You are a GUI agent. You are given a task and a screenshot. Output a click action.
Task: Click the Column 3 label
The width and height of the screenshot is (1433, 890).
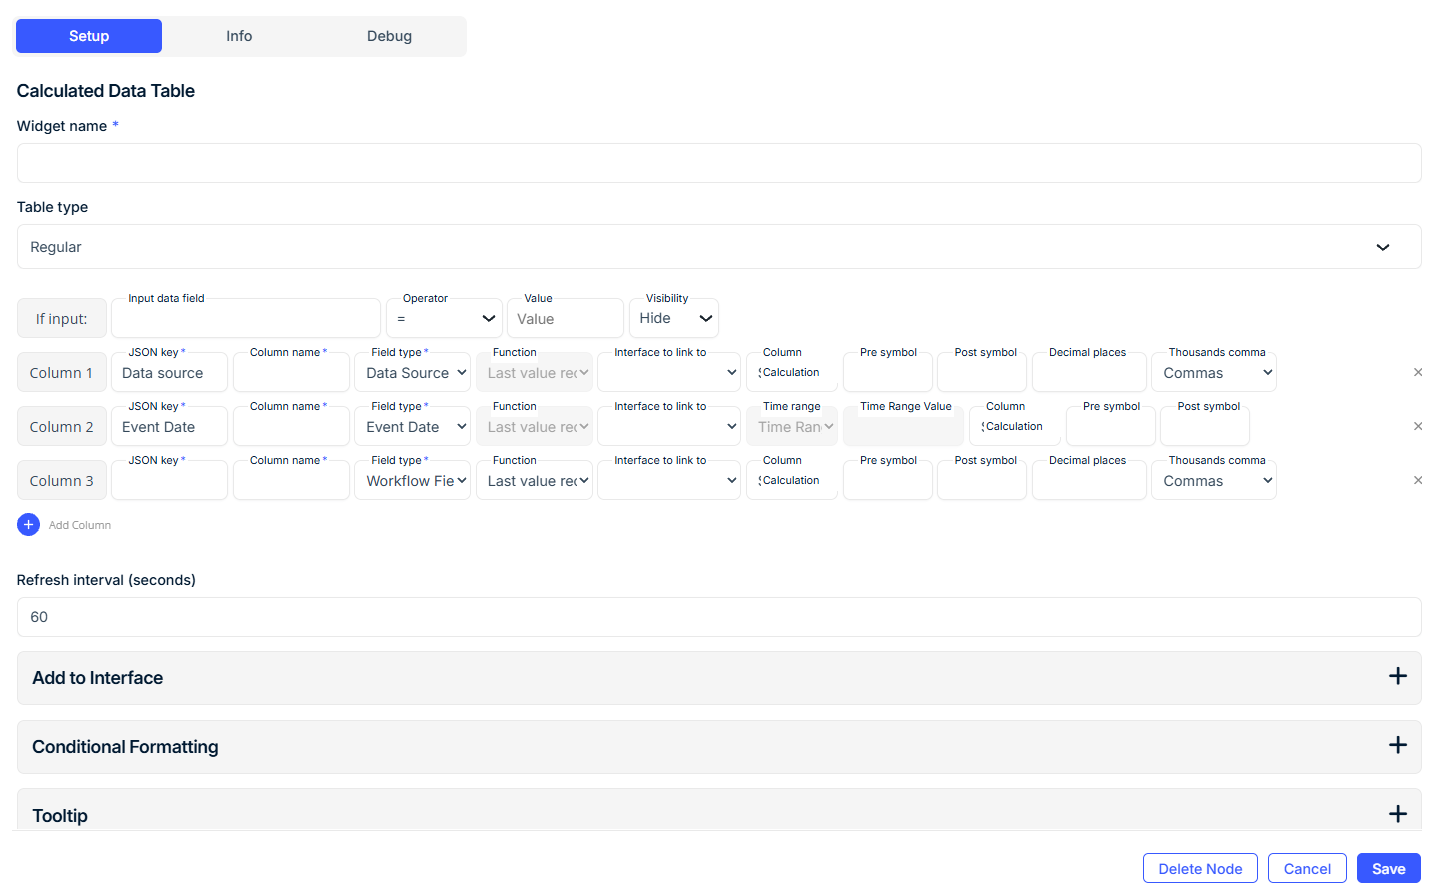point(61,480)
